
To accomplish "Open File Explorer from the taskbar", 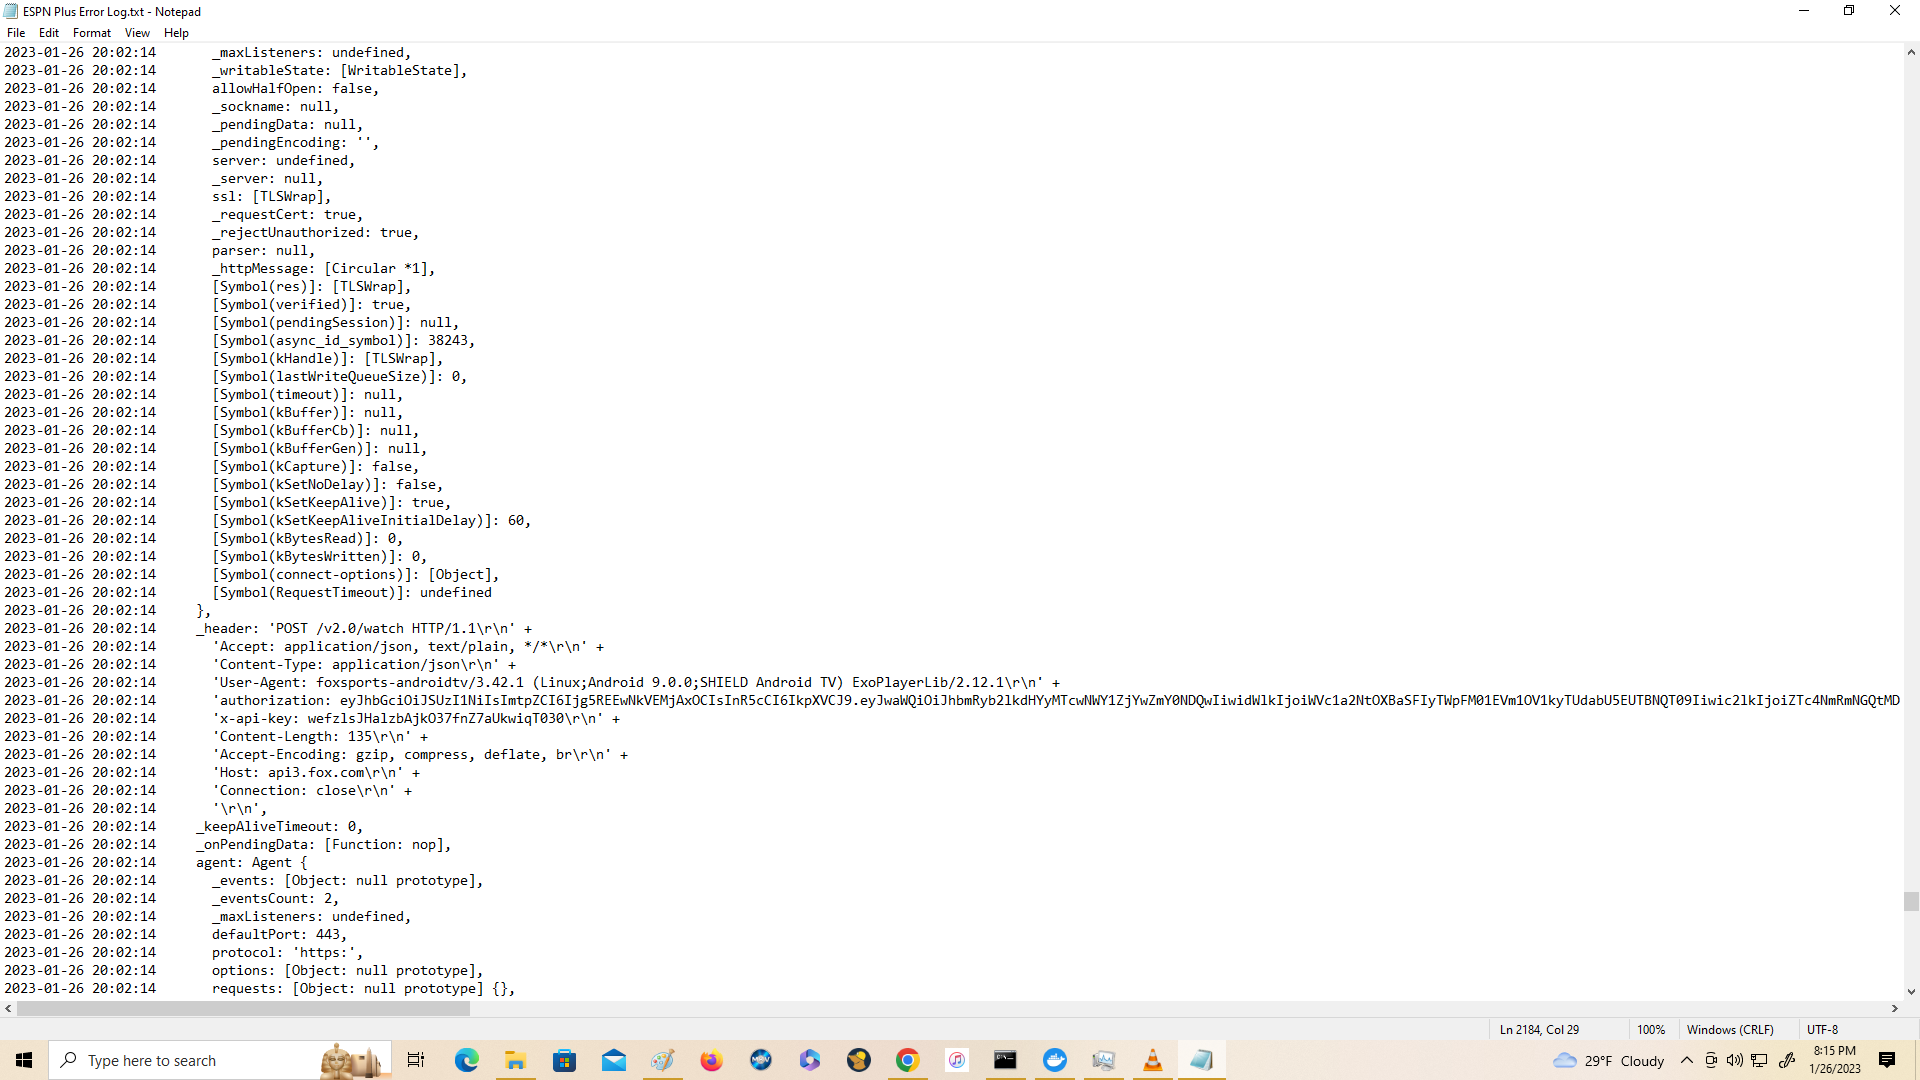I will tap(515, 1060).
